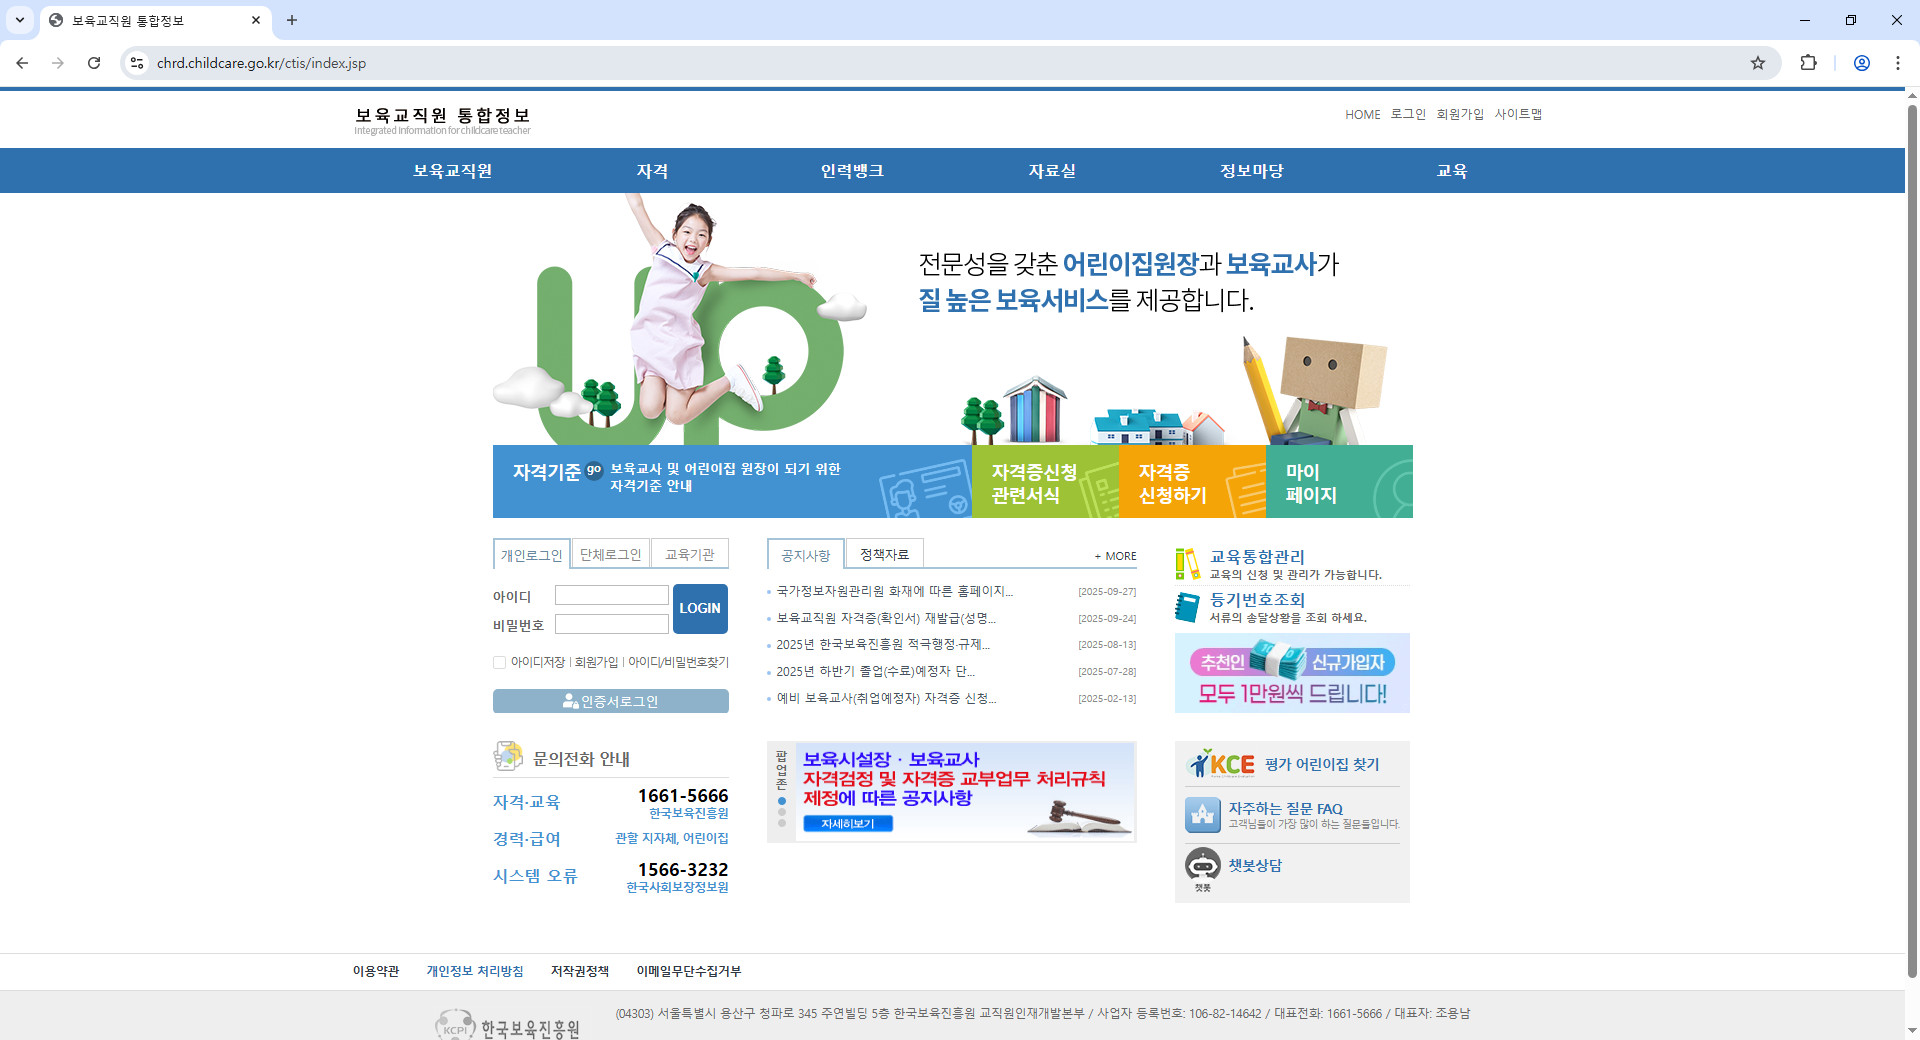
Task: Open the 자격증 신청하기 orange tile
Action: pyautogui.click(x=1192, y=481)
